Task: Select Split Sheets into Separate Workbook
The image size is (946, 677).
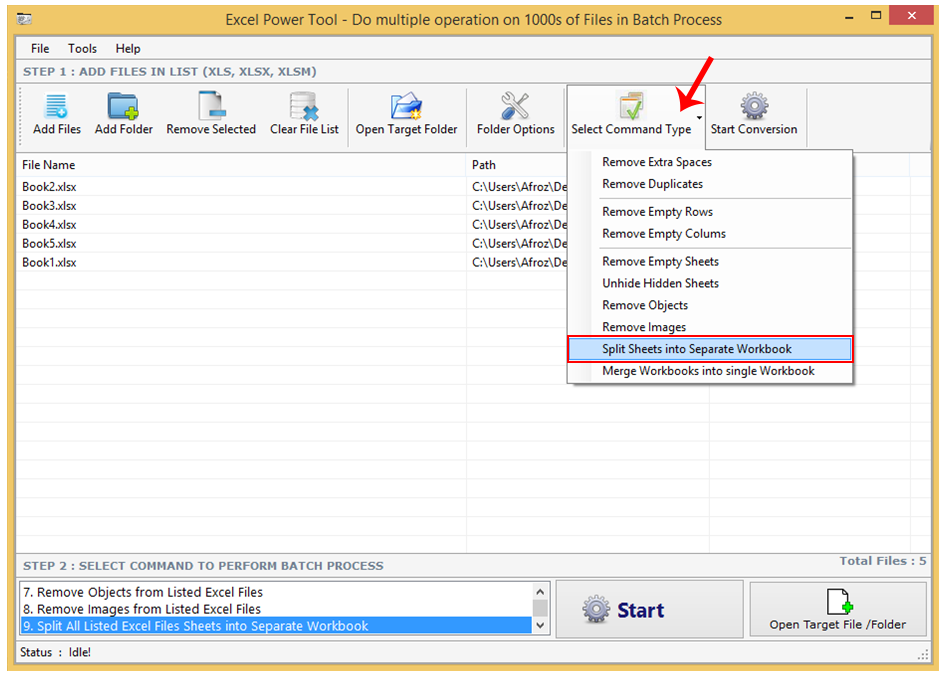Action: pos(710,349)
